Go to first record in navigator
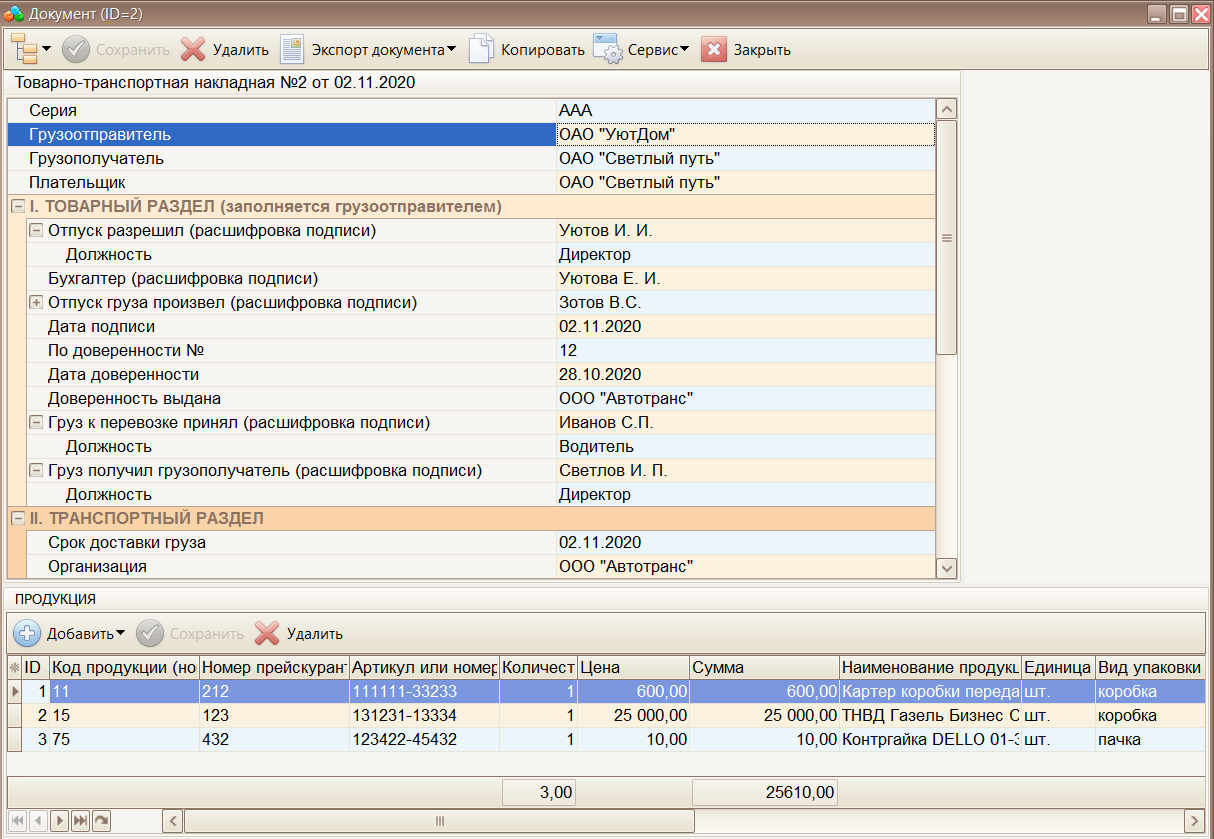The width and height of the screenshot is (1214, 839). pyautogui.click(x=18, y=821)
